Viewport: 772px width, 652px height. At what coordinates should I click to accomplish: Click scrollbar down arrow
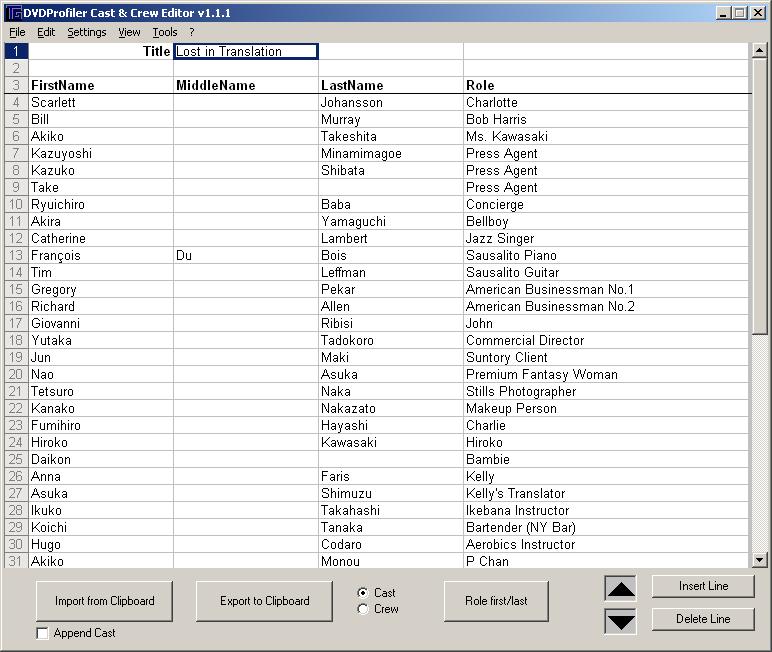click(x=760, y=560)
